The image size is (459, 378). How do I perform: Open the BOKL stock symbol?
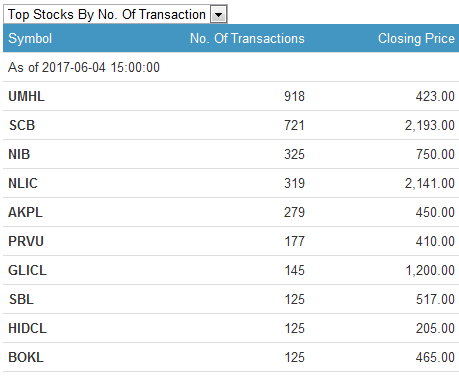coord(26,357)
